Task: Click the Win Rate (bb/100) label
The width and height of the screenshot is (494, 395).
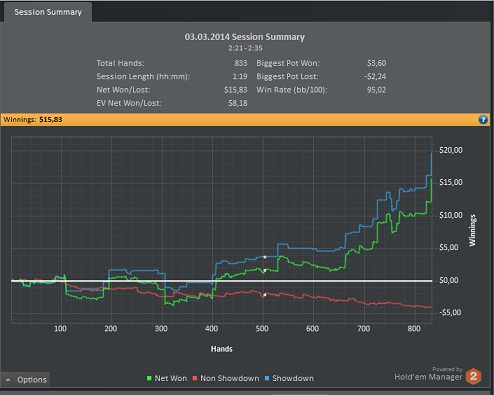Action: (292, 90)
